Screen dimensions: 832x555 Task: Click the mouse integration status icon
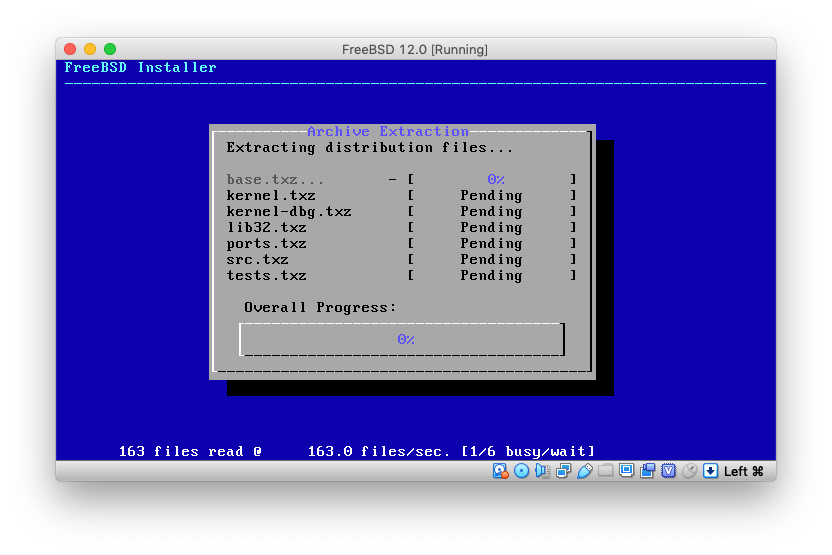coord(689,471)
